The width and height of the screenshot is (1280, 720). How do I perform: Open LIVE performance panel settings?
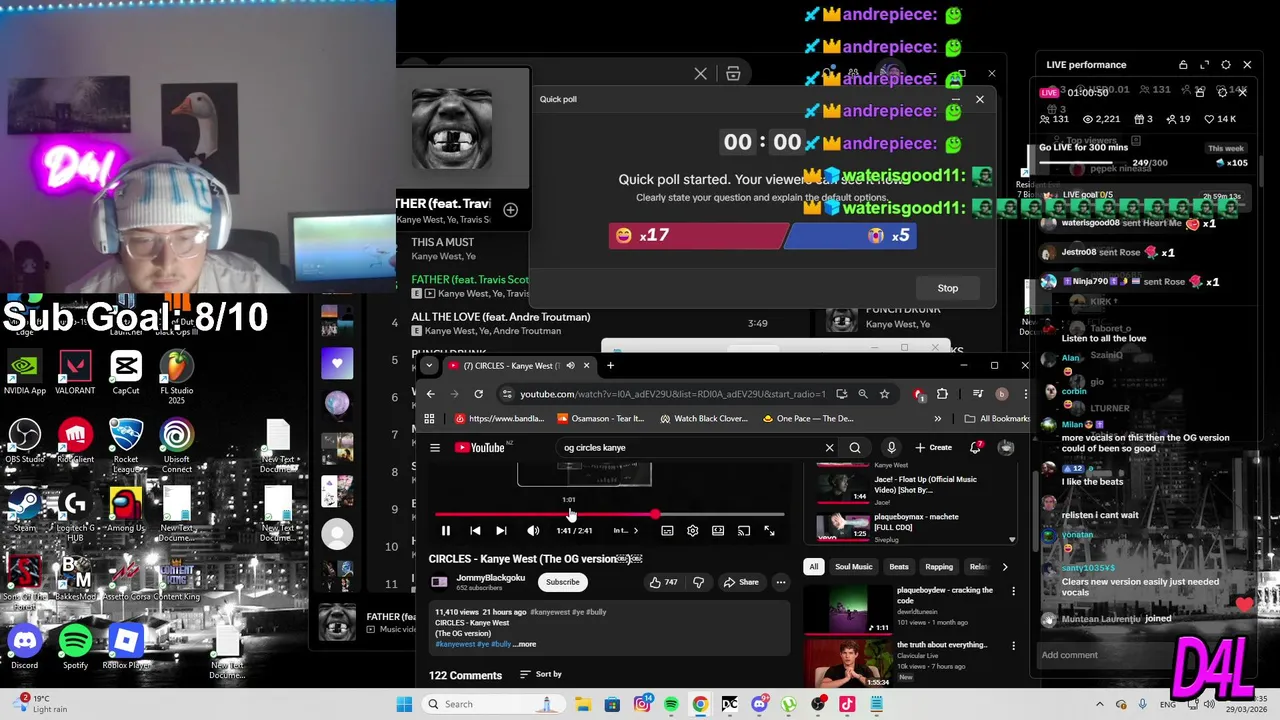tap(1226, 65)
